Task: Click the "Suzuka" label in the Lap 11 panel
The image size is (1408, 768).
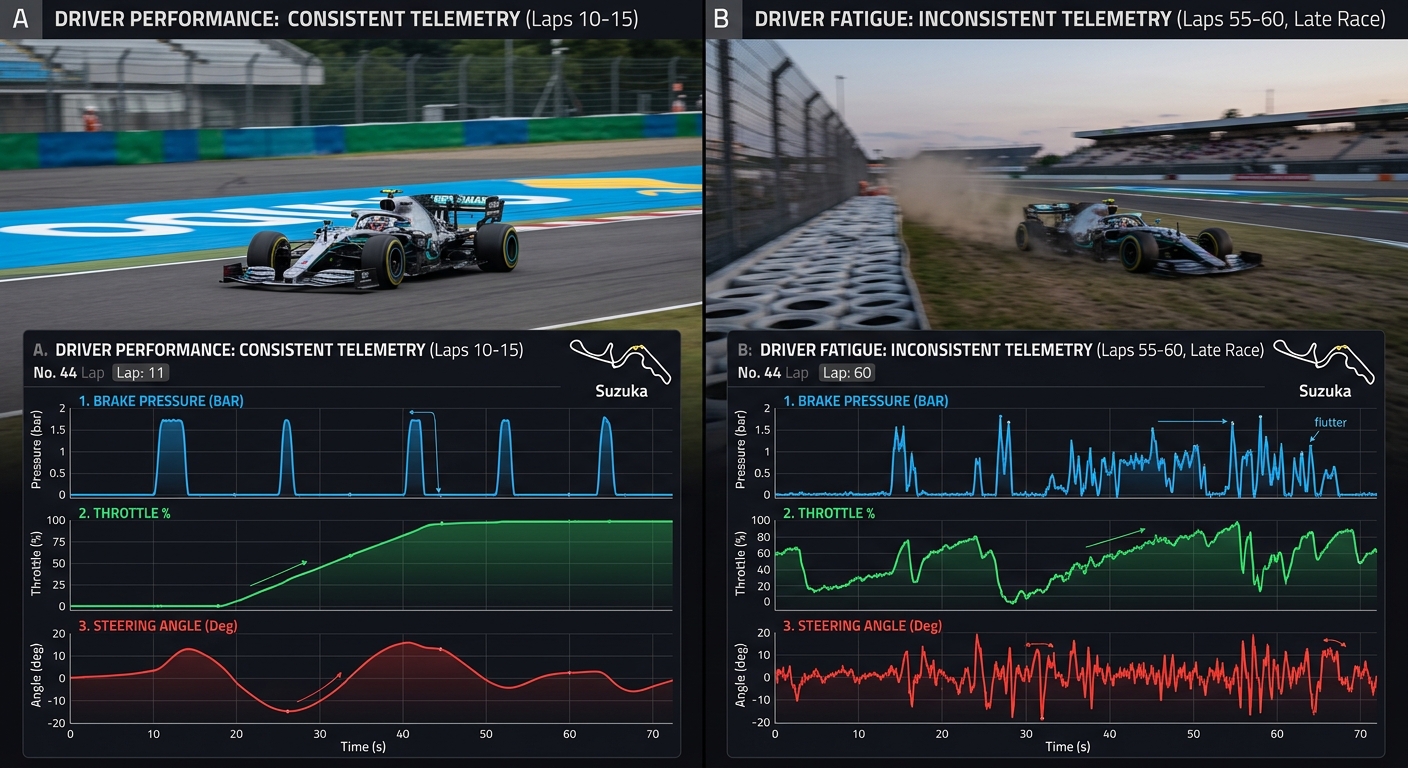Action: [621, 391]
